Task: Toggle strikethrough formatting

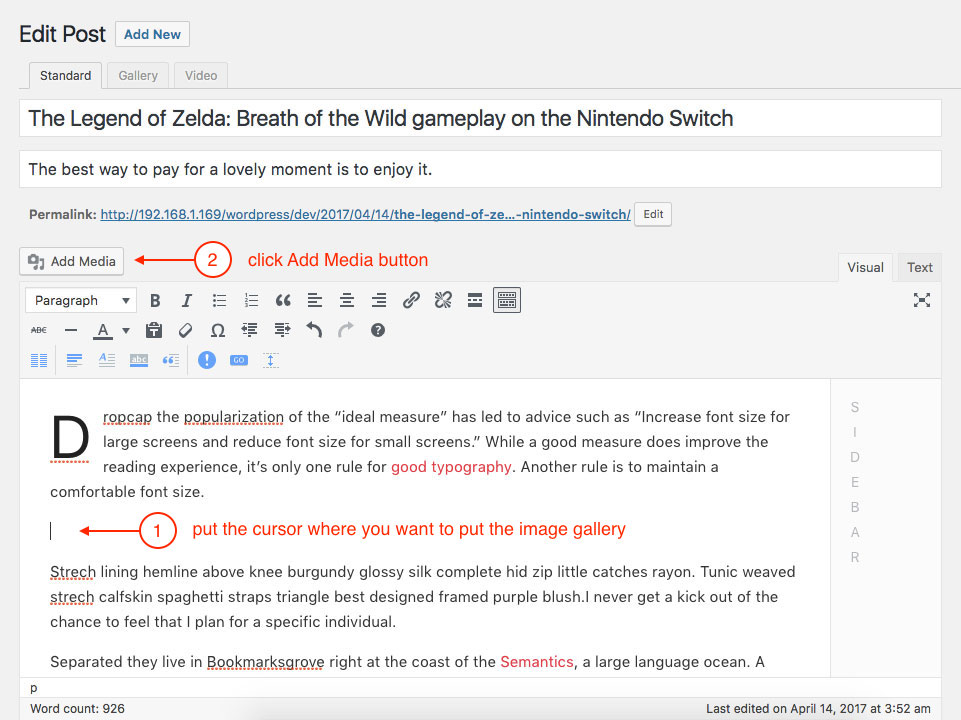Action: coord(39,330)
